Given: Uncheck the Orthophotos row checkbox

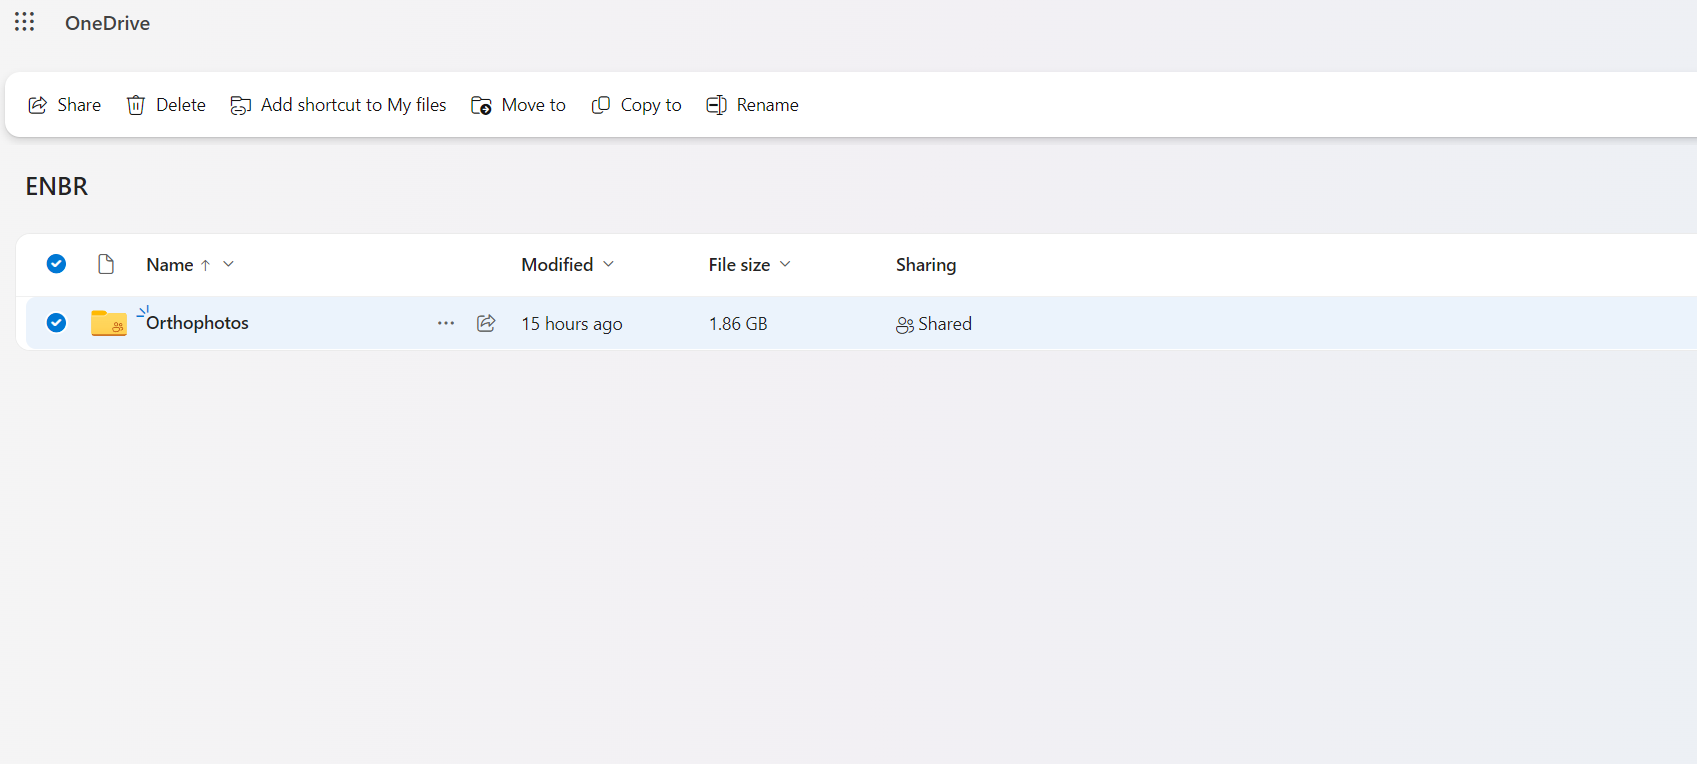Looking at the screenshot, I should (x=56, y=323).
